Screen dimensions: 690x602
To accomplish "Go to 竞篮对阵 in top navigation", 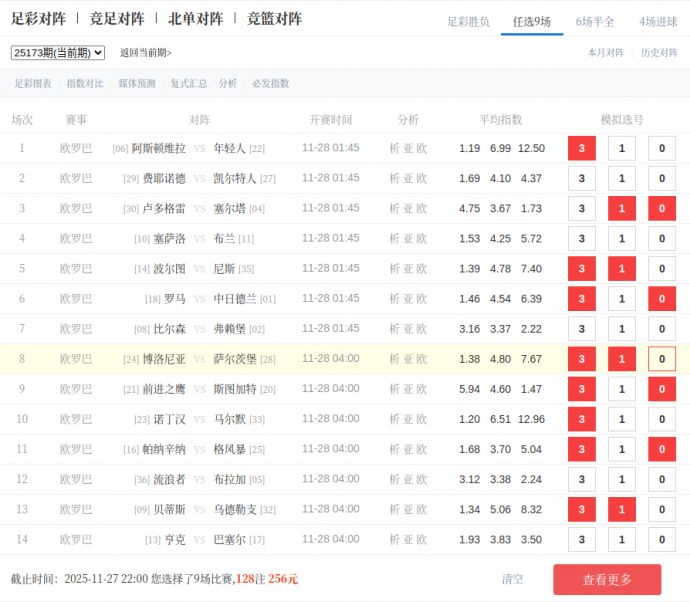I will pos(274,19).
